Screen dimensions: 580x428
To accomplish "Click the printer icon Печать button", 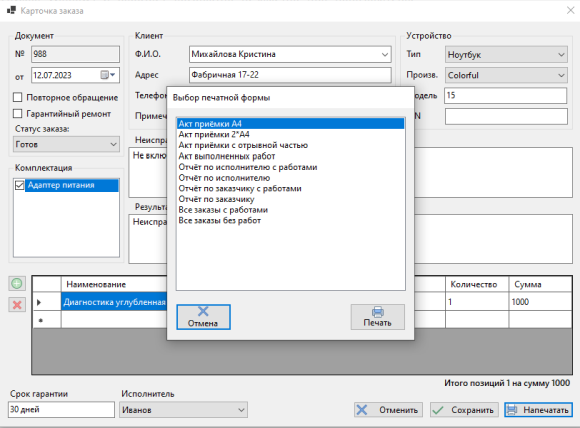I will [378, 317].
